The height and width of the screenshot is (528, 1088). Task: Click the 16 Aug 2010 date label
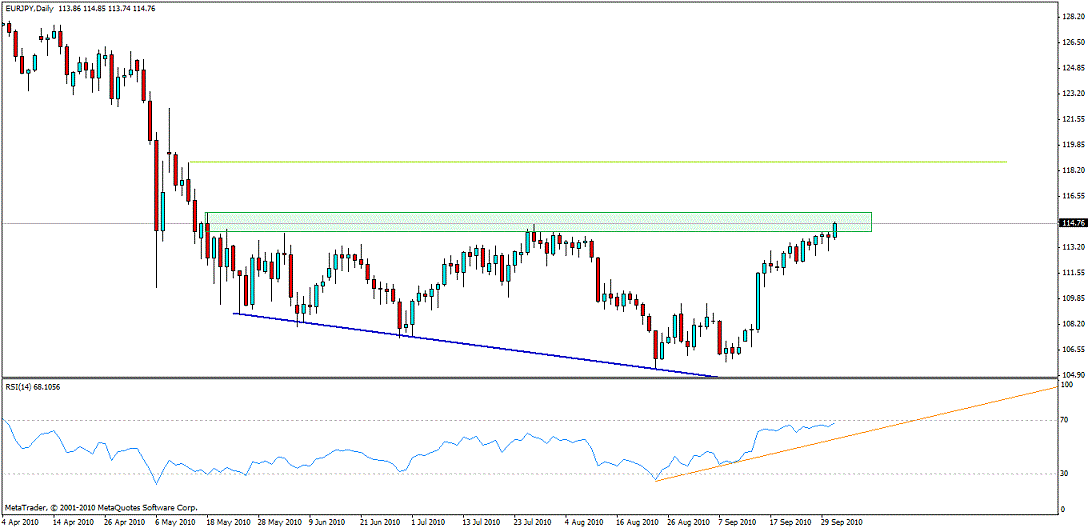636,521
